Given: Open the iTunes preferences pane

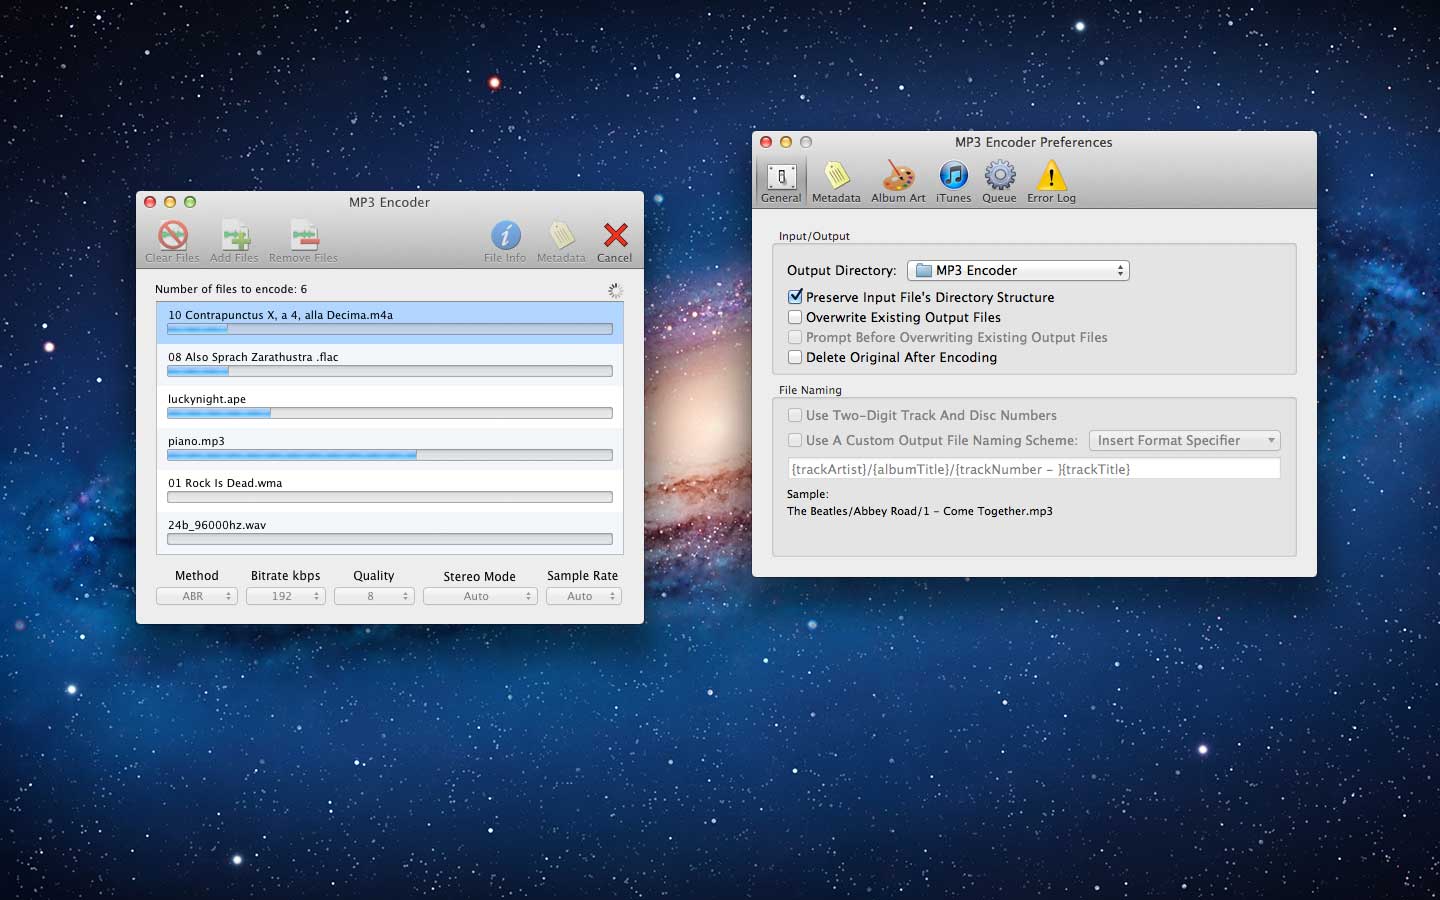Looking at the screenshot, I should pos(952,180).
